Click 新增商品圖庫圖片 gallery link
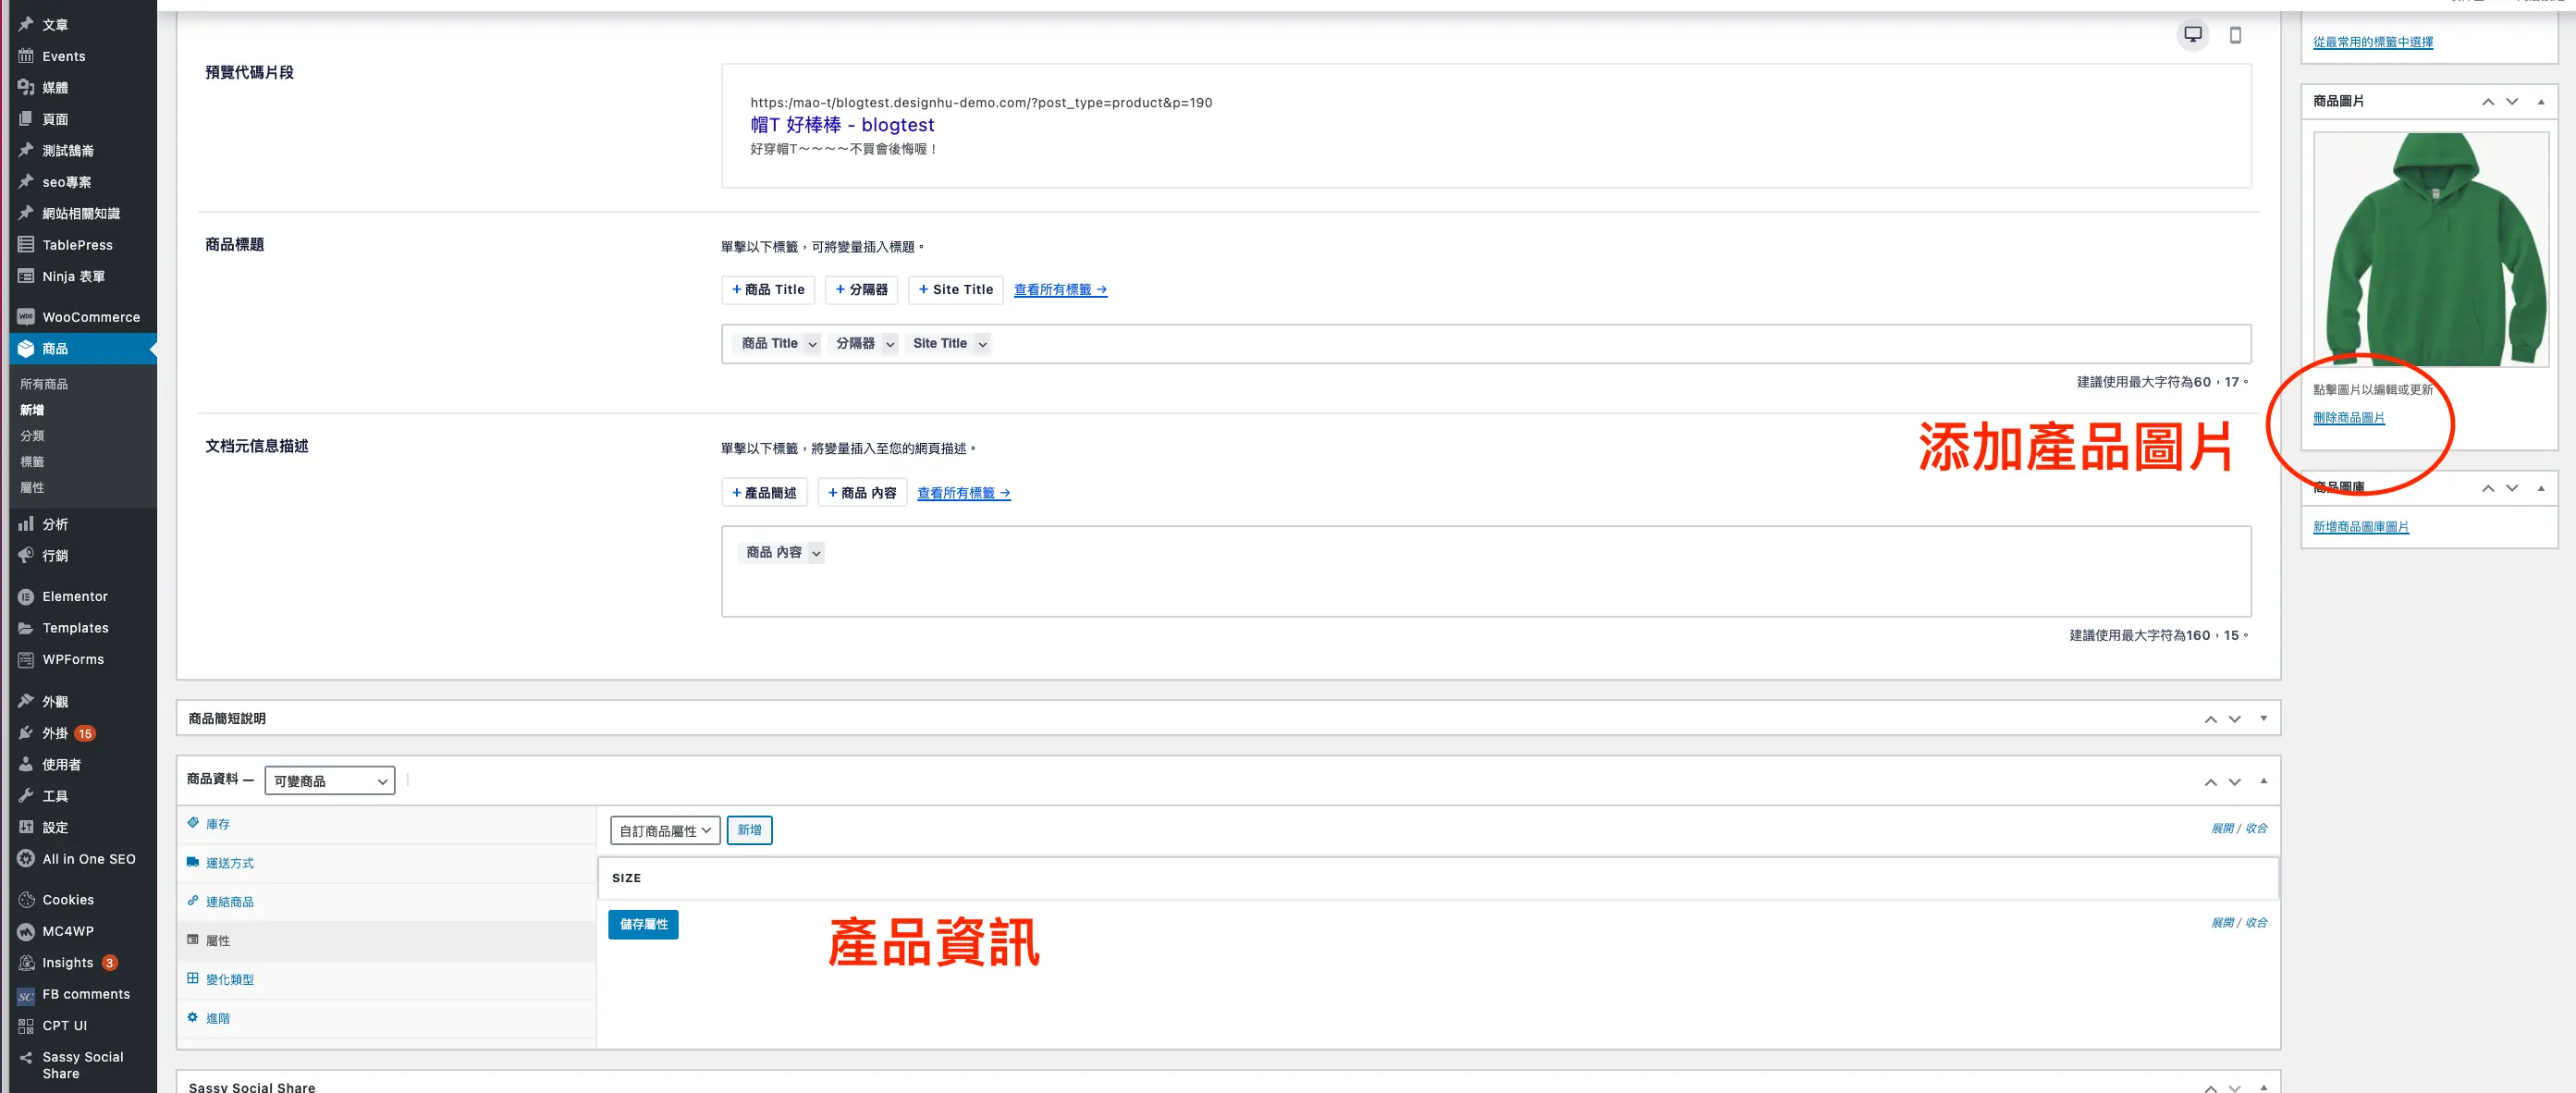2576x1093 pixels. coord(2360,527)
